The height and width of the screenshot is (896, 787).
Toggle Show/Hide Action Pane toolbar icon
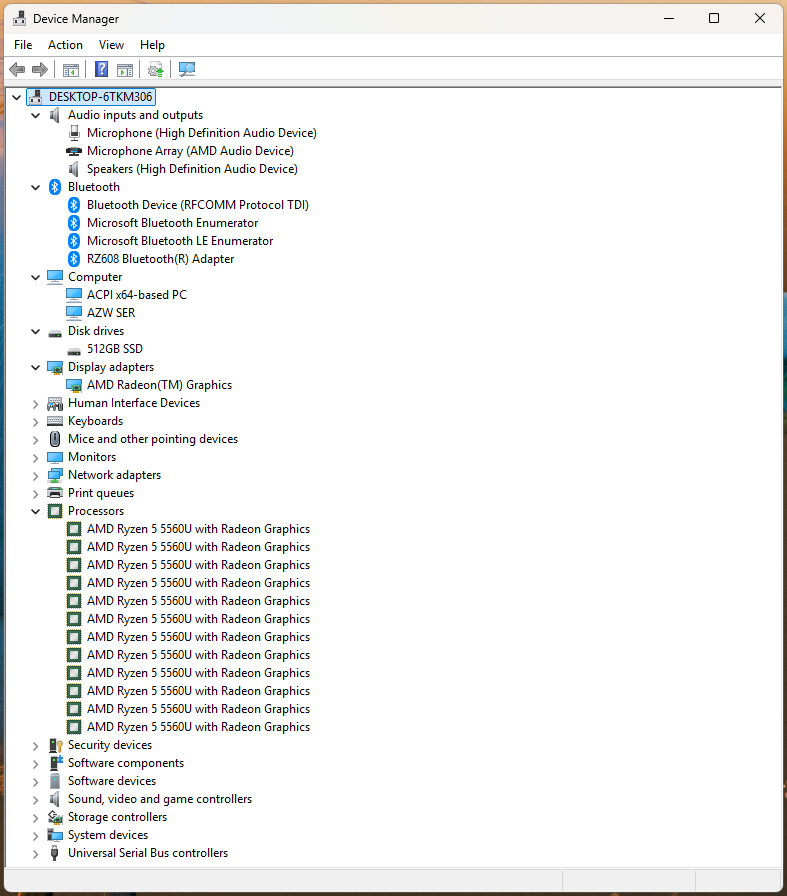(x=125, y=70)
